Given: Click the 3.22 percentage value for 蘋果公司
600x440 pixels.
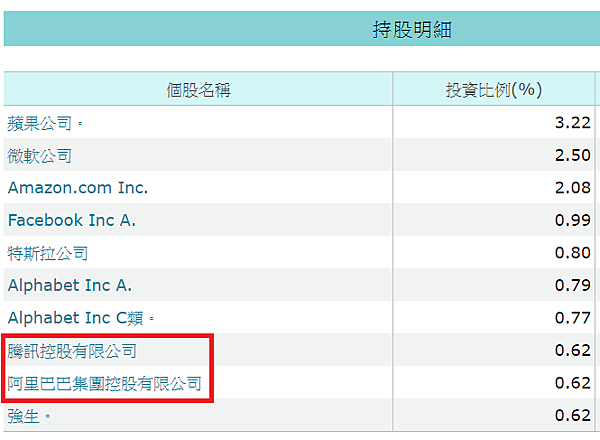Looking at the screenshot, I should [572, 123].
